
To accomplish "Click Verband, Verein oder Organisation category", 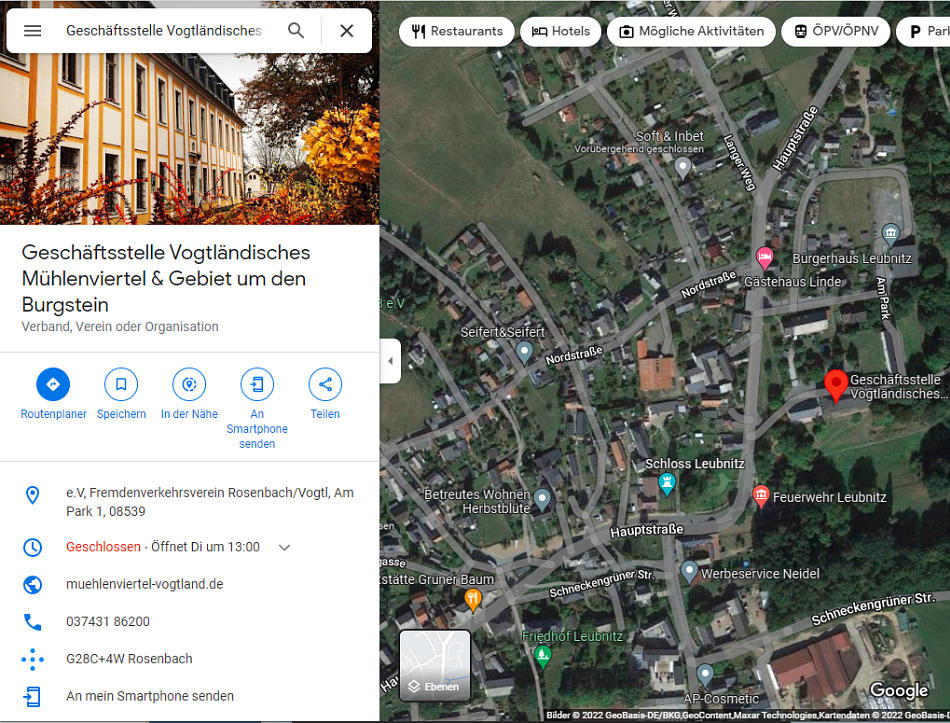I will [120, 327].
